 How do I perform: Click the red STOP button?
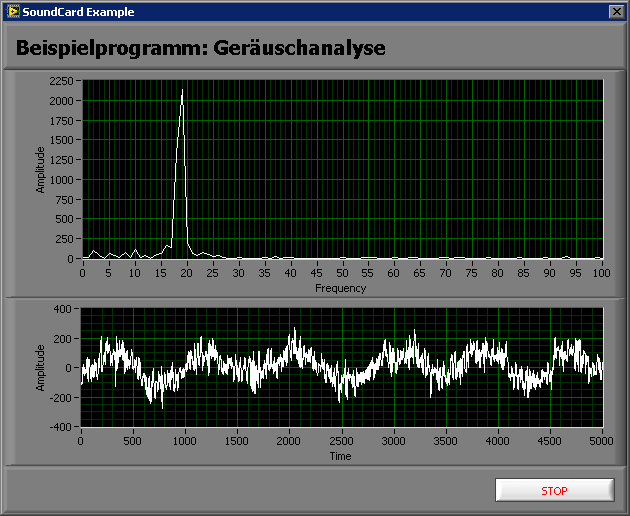point(554,490)
